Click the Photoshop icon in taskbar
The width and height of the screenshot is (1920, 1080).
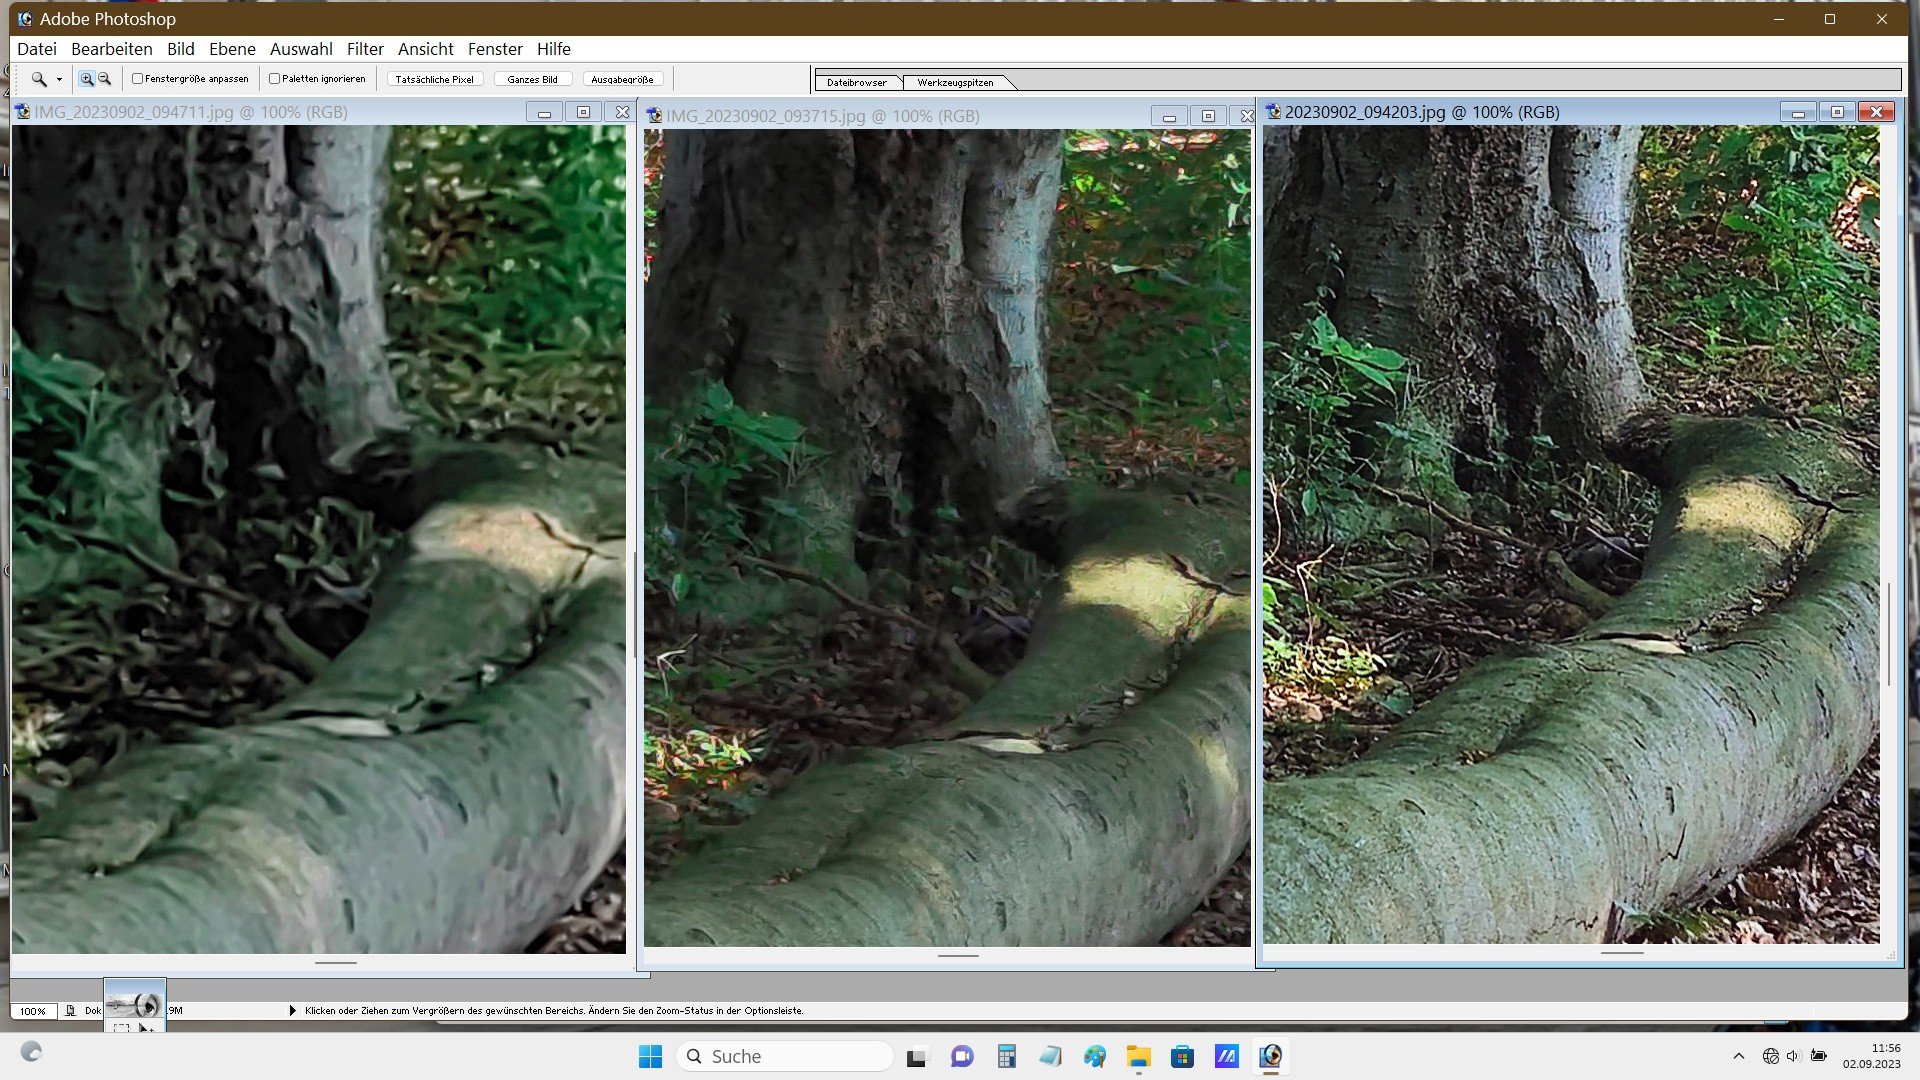[x=1270, y=1056]
